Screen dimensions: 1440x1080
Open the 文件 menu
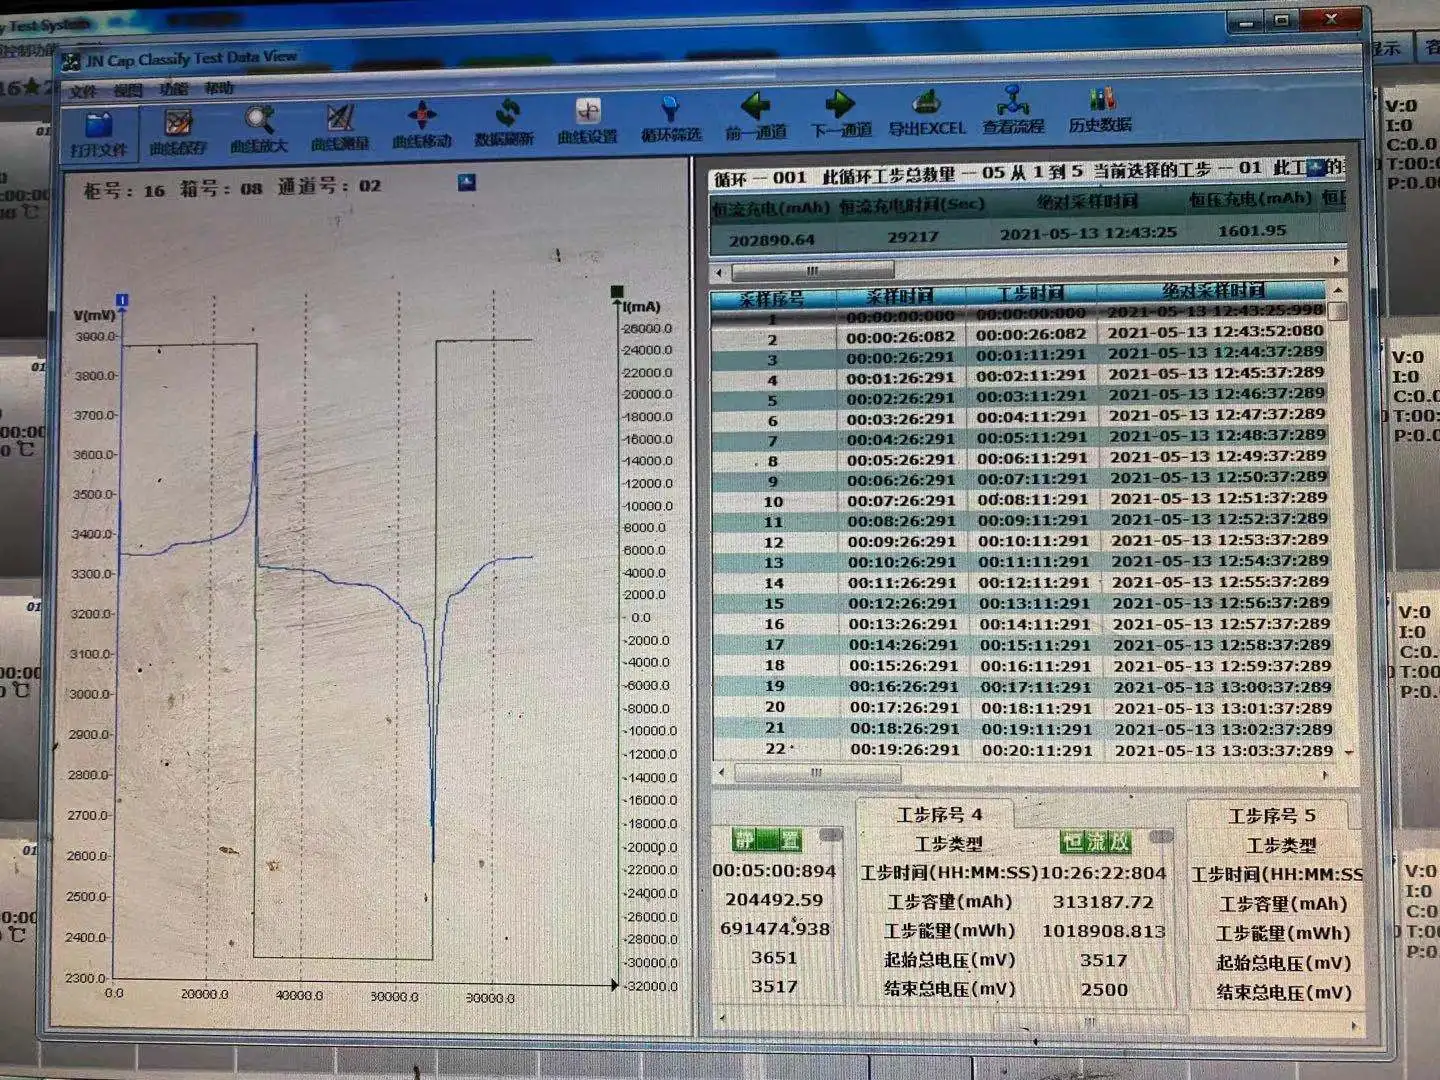(83, 91)
